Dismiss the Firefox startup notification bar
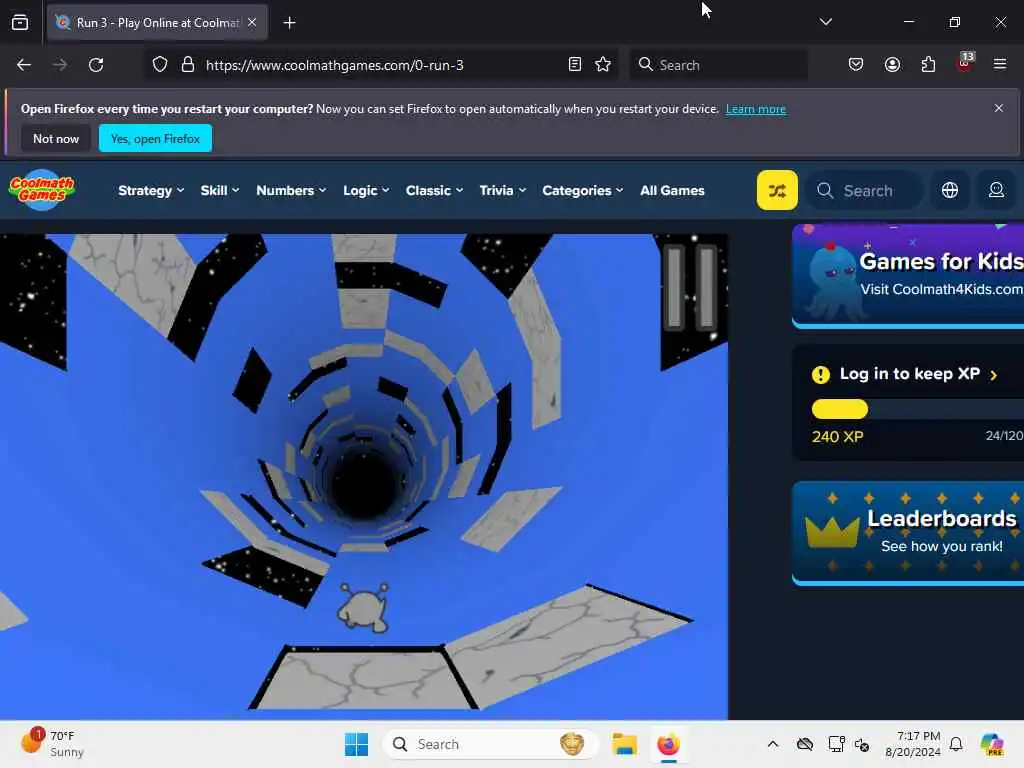 [999, 108]
